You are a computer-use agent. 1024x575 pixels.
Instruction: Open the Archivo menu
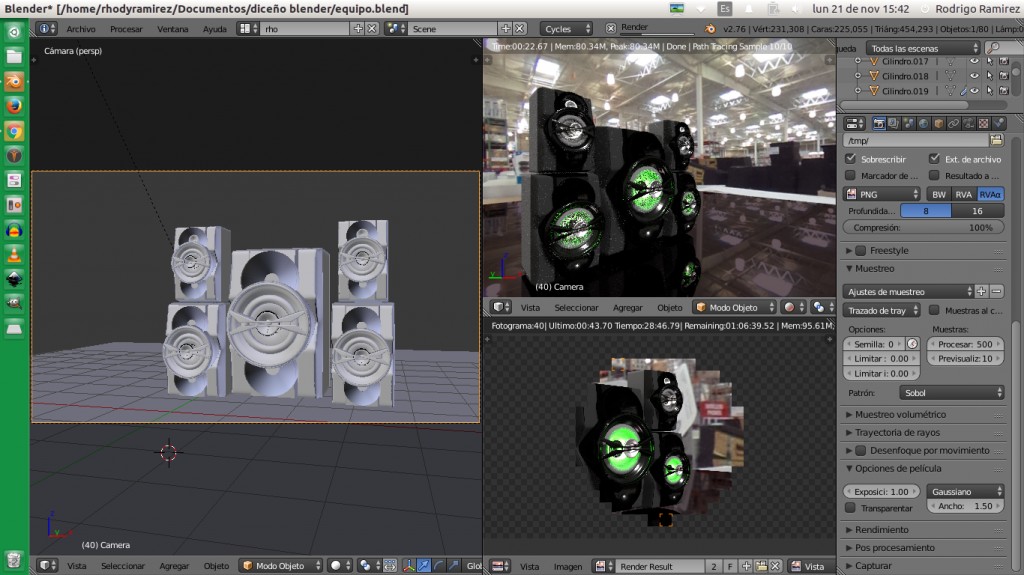point(81,29)
